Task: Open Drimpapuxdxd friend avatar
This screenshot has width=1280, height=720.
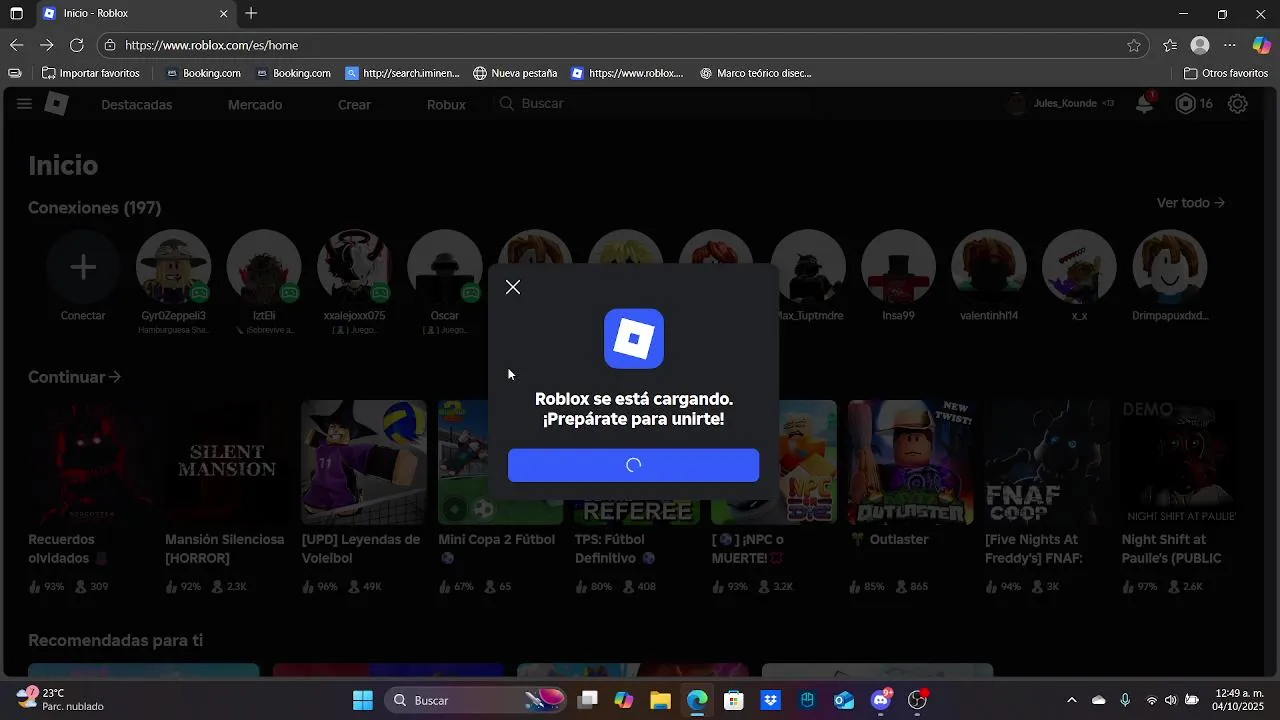Action: click(1170, 267)
